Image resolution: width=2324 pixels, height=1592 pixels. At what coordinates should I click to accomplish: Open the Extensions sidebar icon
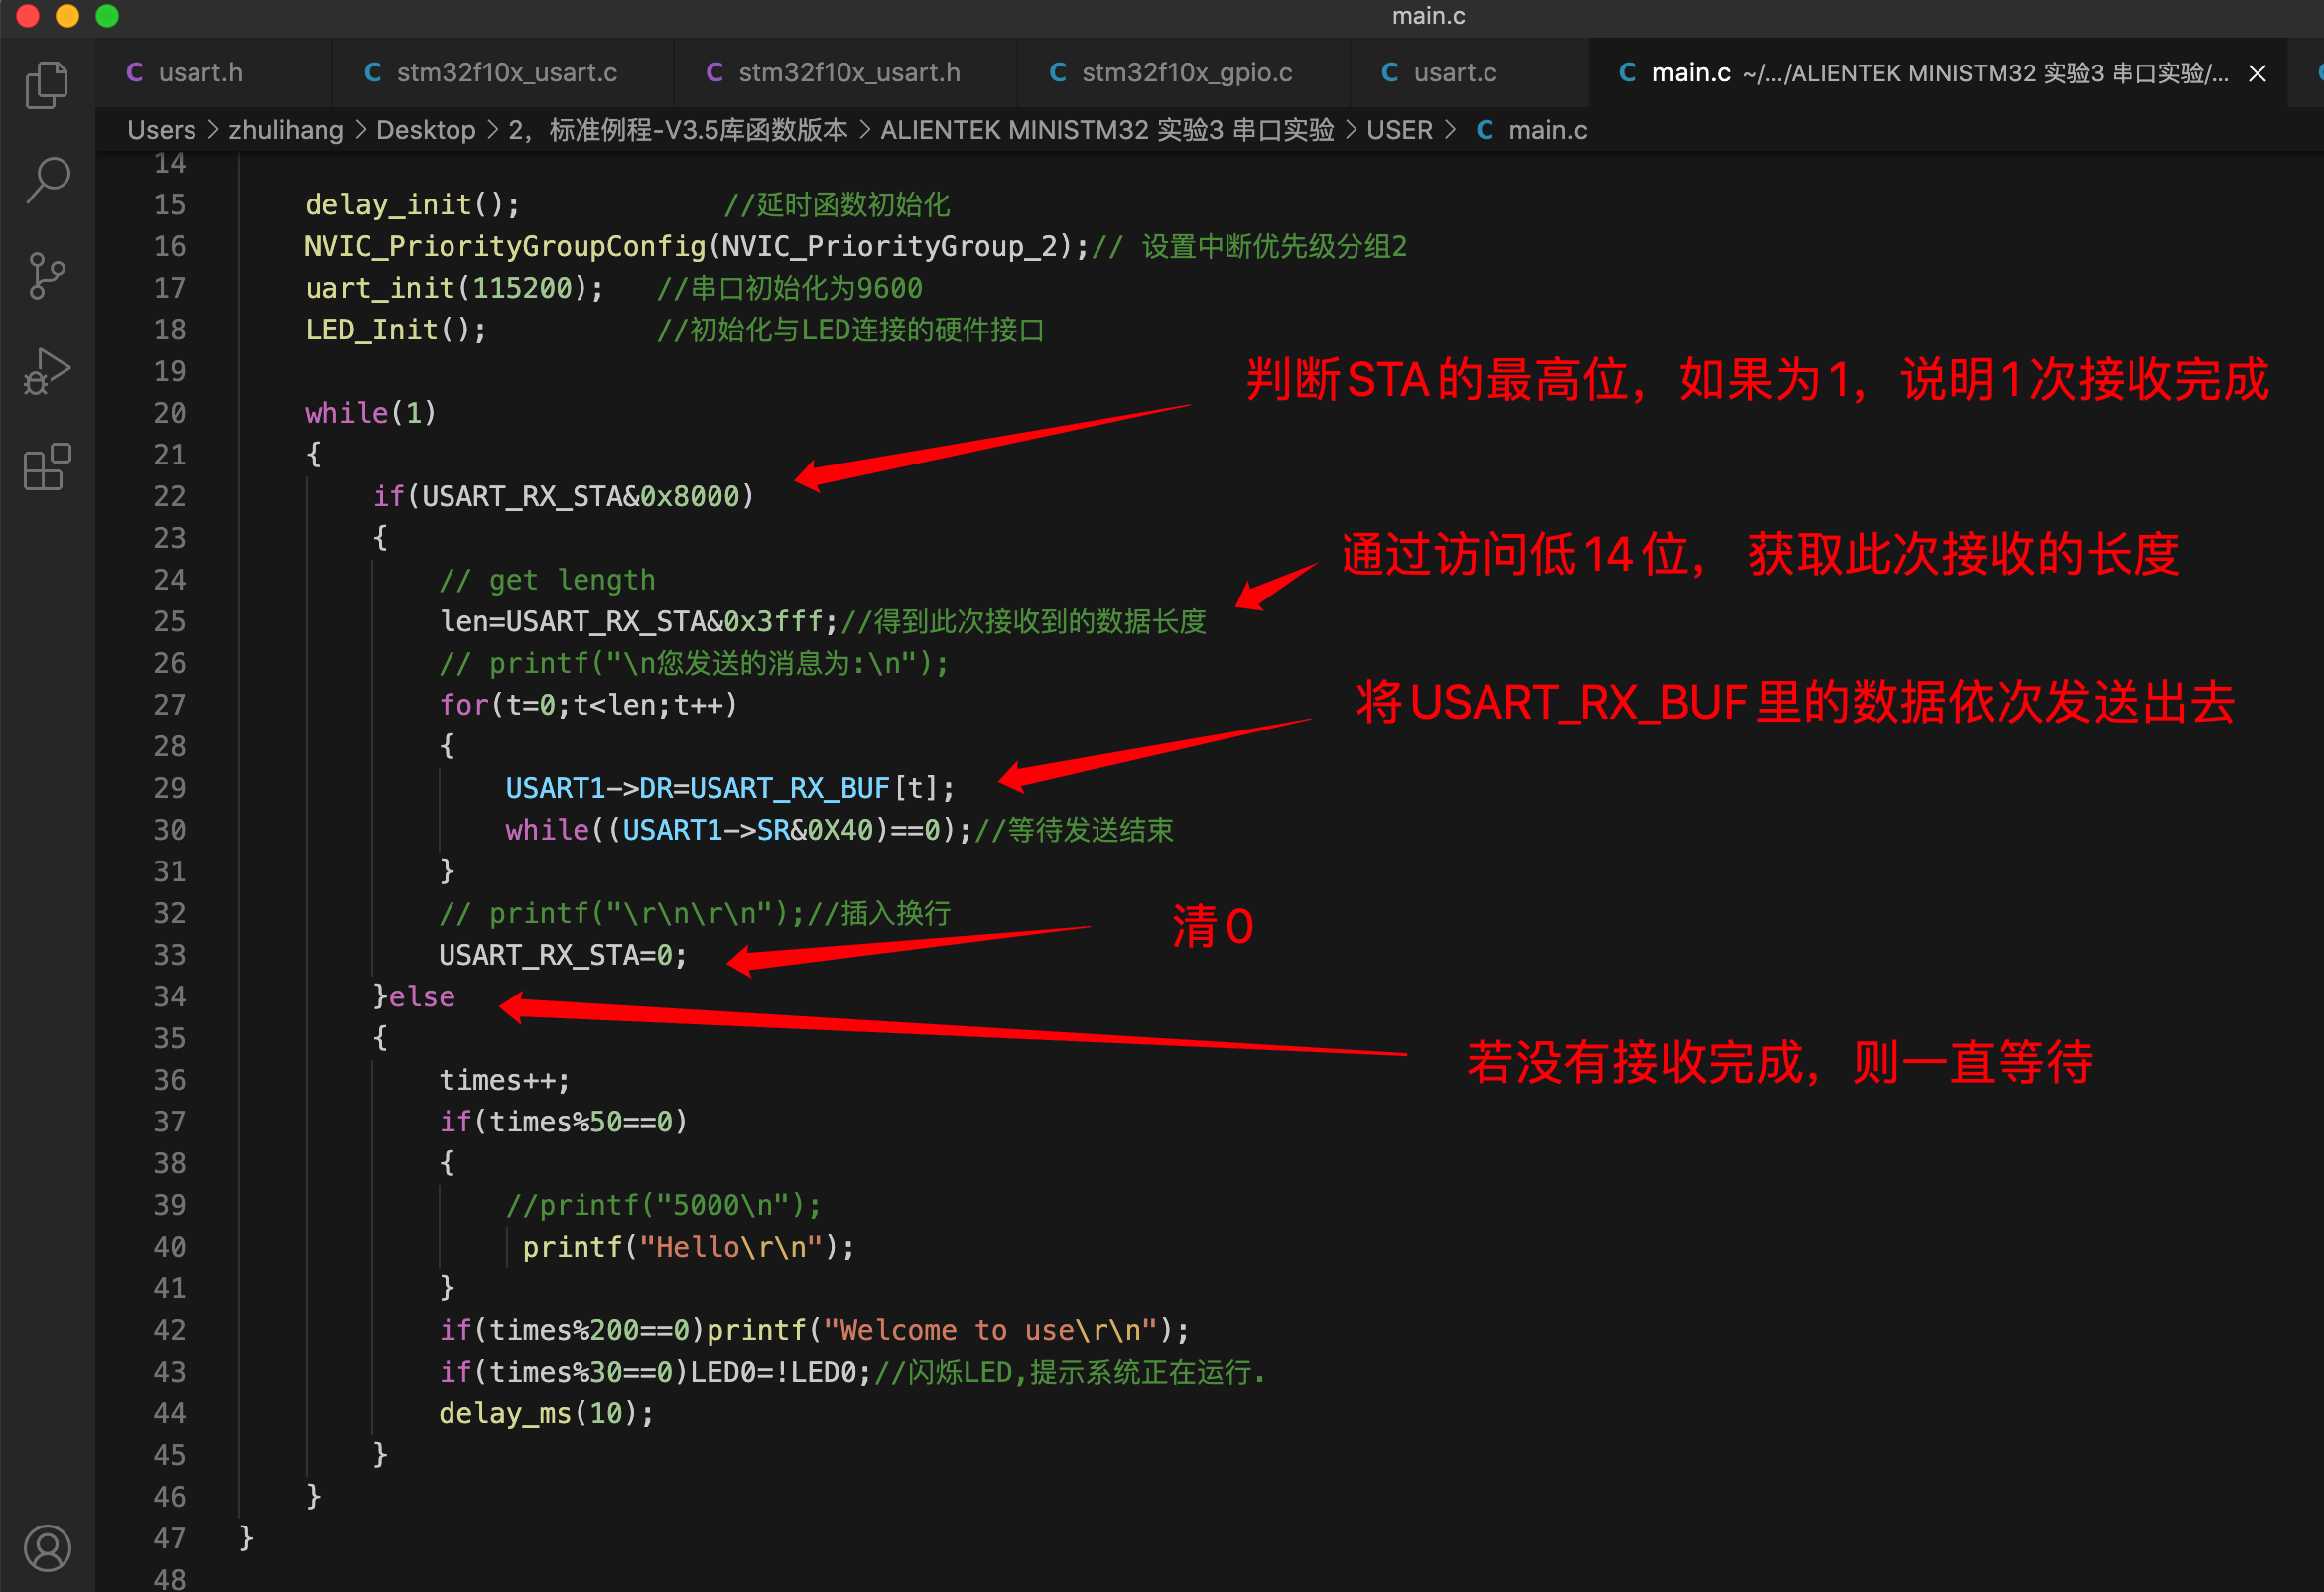click(x=47, y=467)
